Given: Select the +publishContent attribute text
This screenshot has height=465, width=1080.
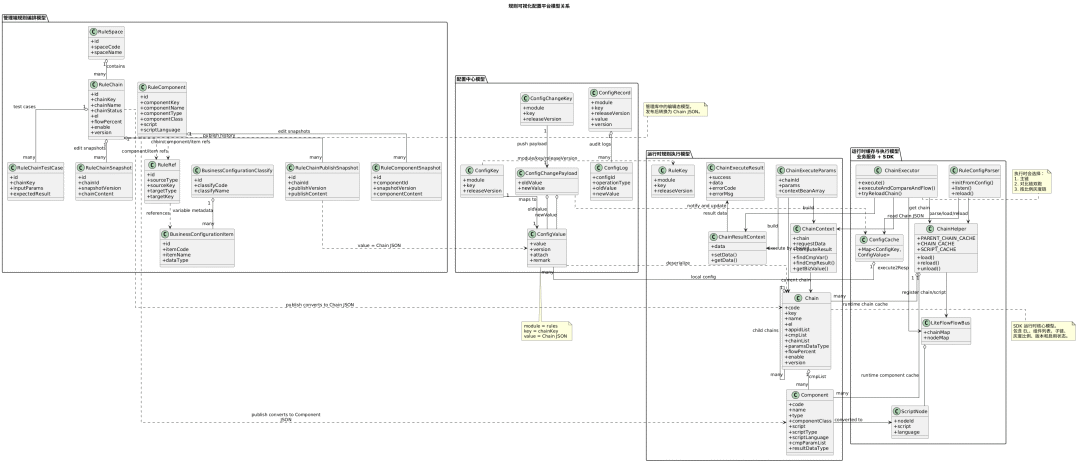Looking at the screenshot, I should pos(309,194).
